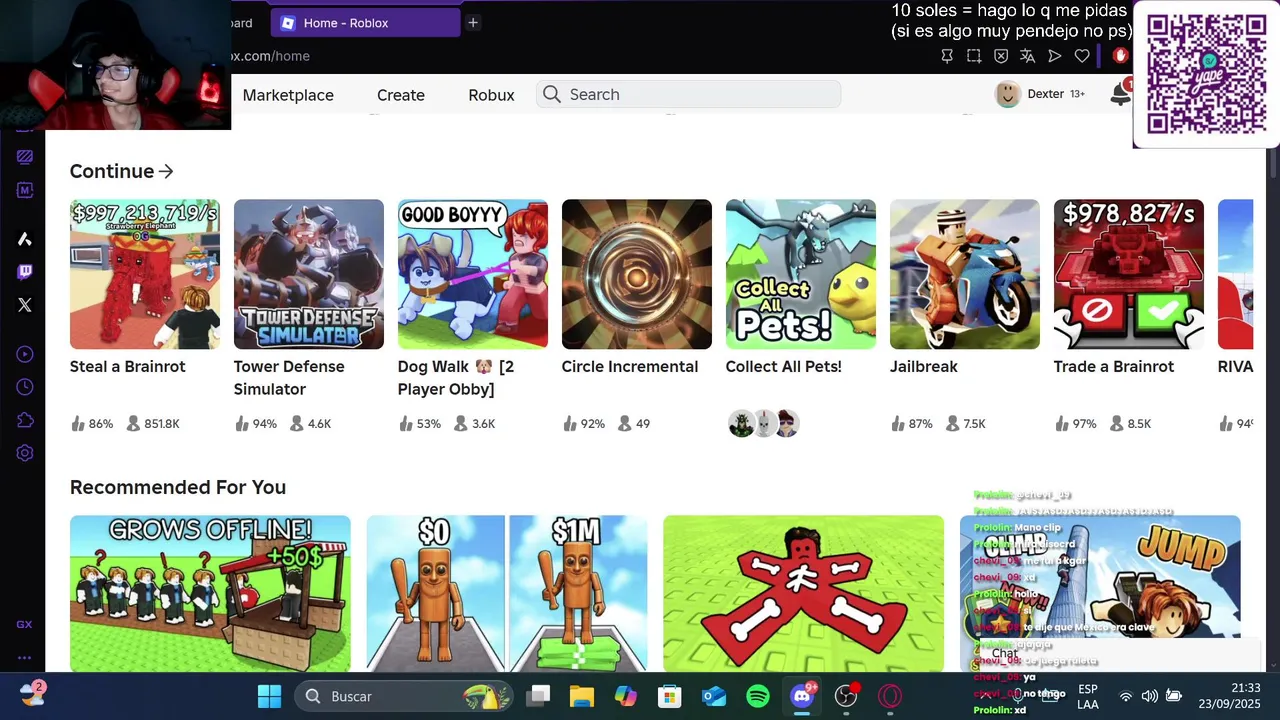Open File Explorer from the taskbar

click(x=582, y=696)
